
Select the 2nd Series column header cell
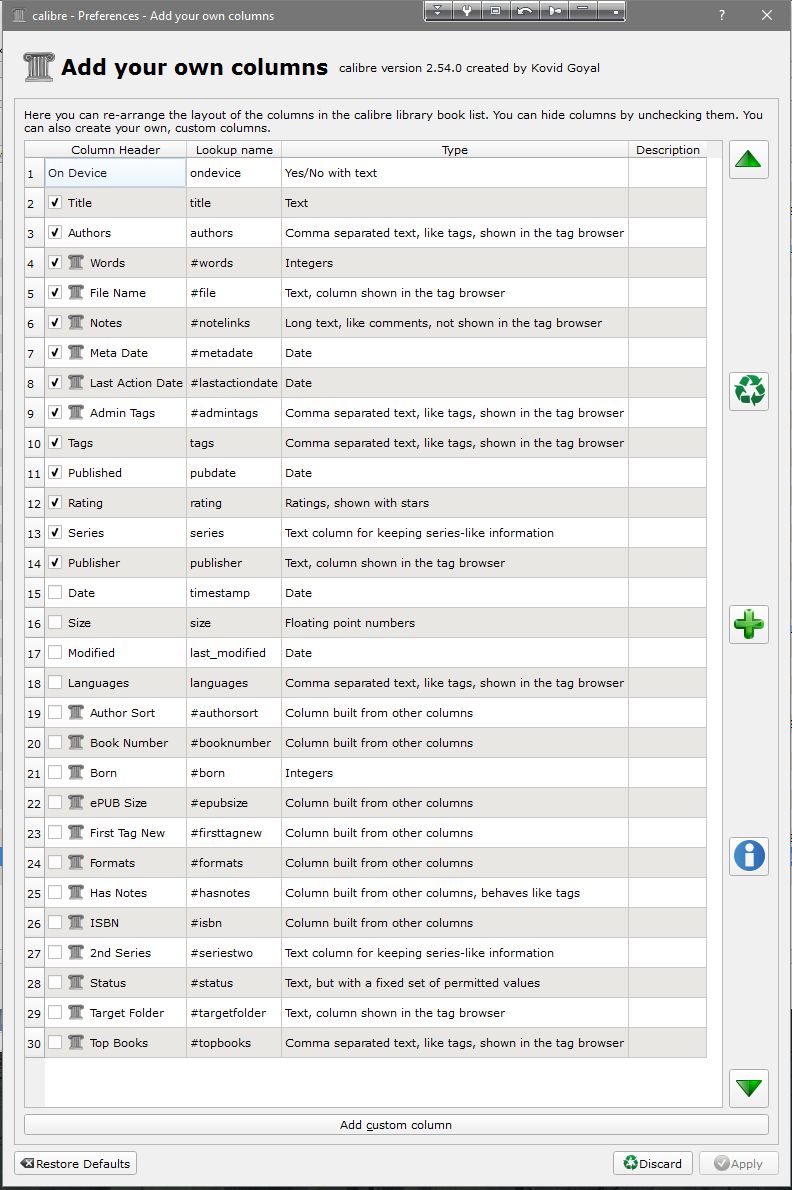coord(115,952)
